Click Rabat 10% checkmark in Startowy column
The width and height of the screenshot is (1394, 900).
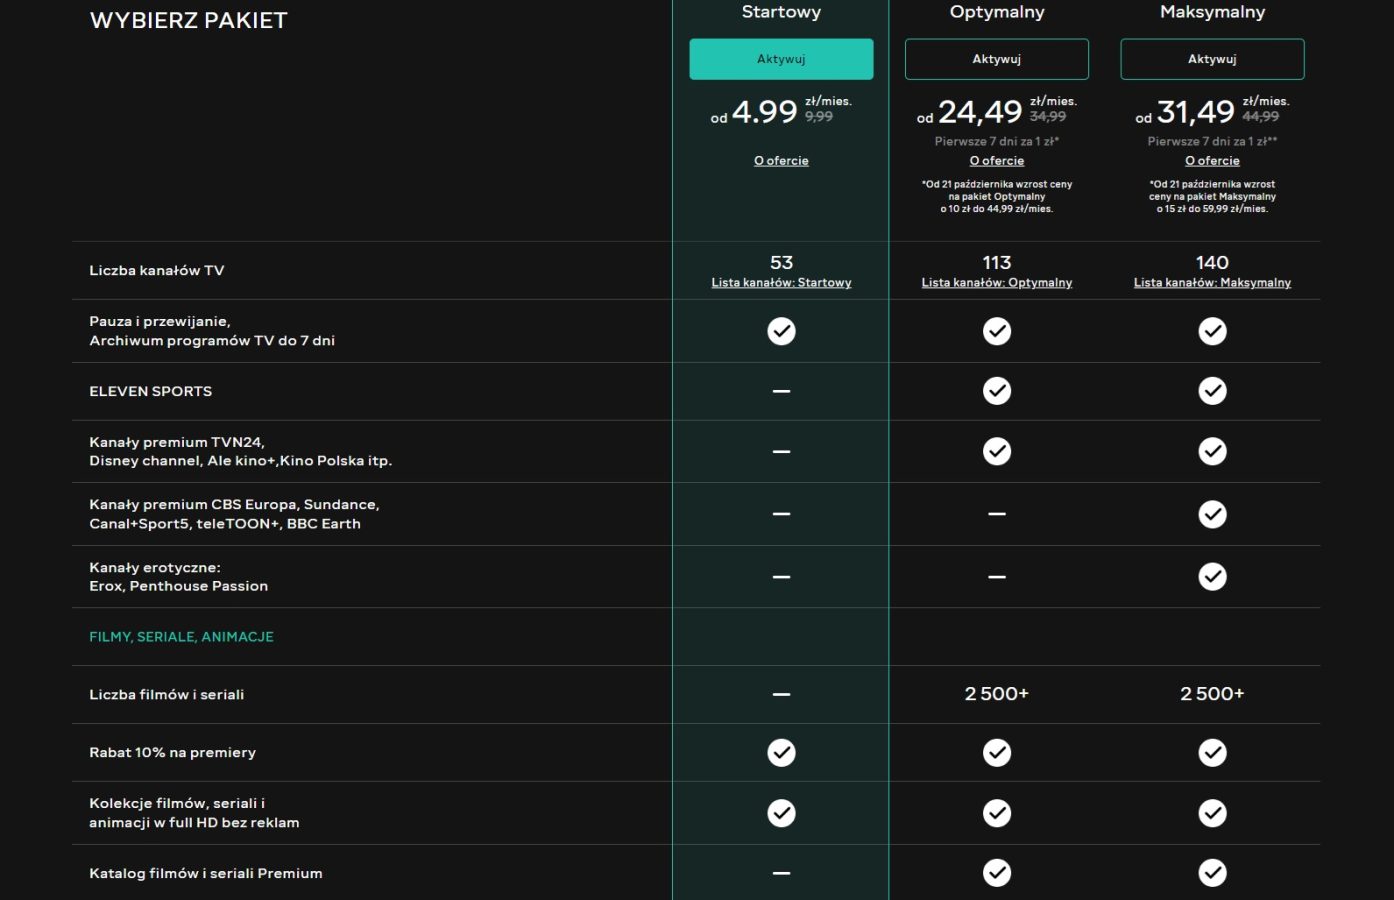pyautogui.click(x=781, y=753)
